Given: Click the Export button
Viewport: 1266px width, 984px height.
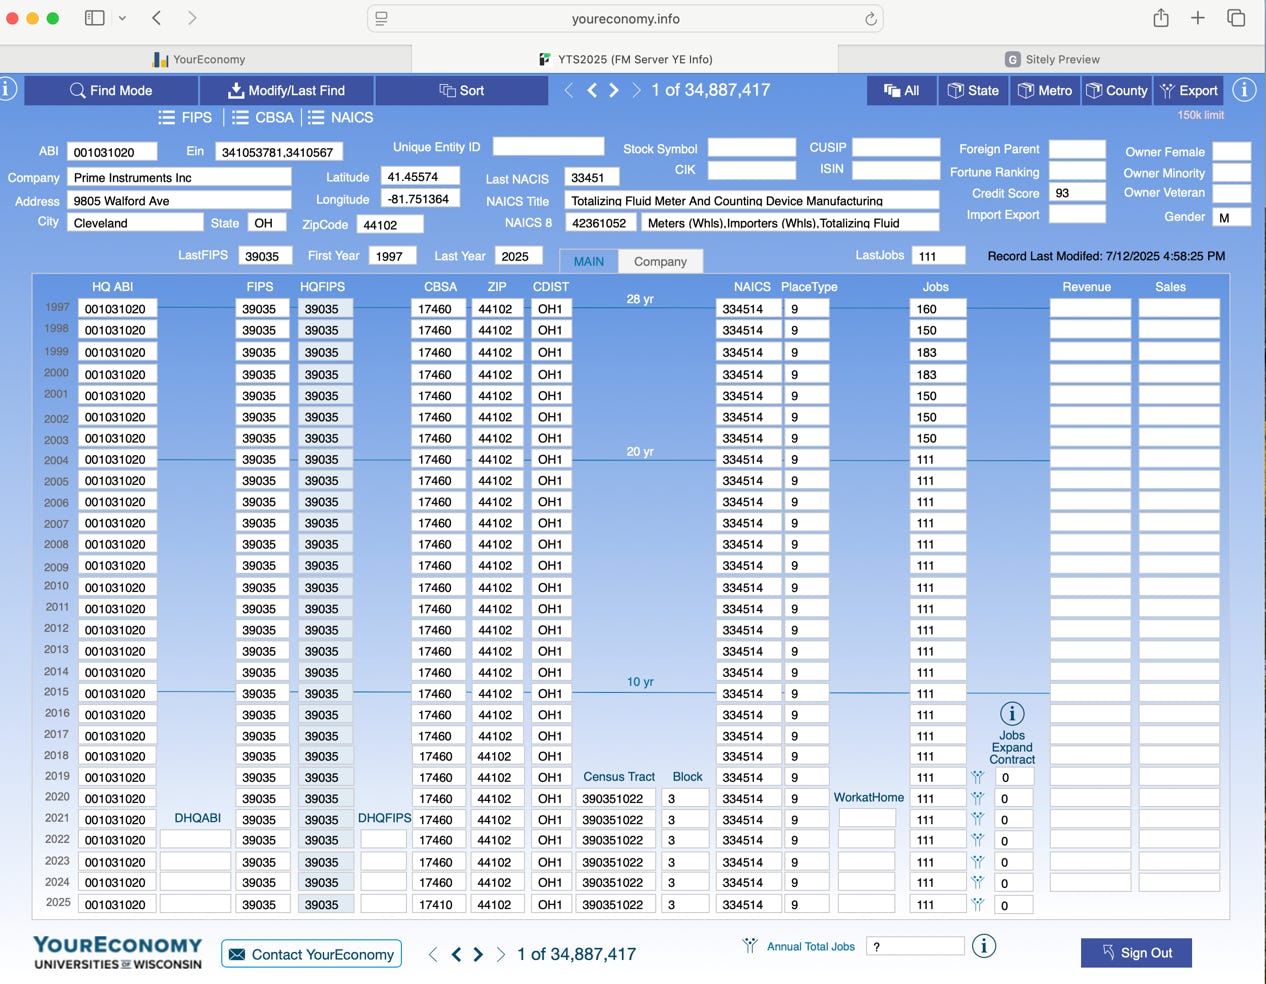Looking at the screenshot, I should point(1188,90).
